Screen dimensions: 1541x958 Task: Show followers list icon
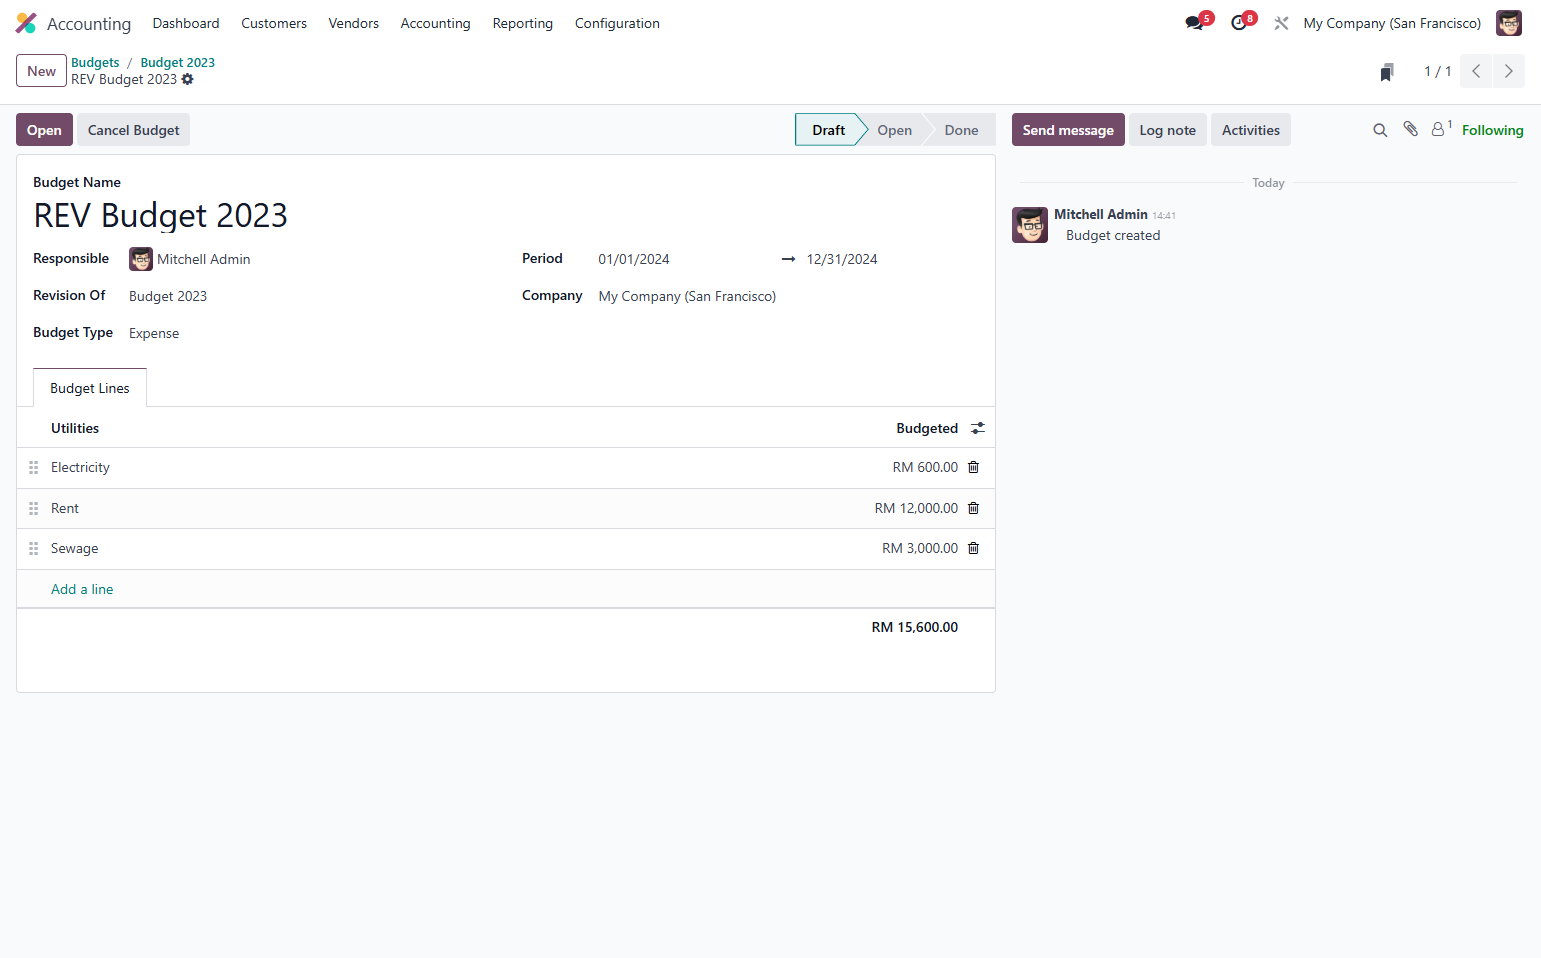coord(1440,129)
